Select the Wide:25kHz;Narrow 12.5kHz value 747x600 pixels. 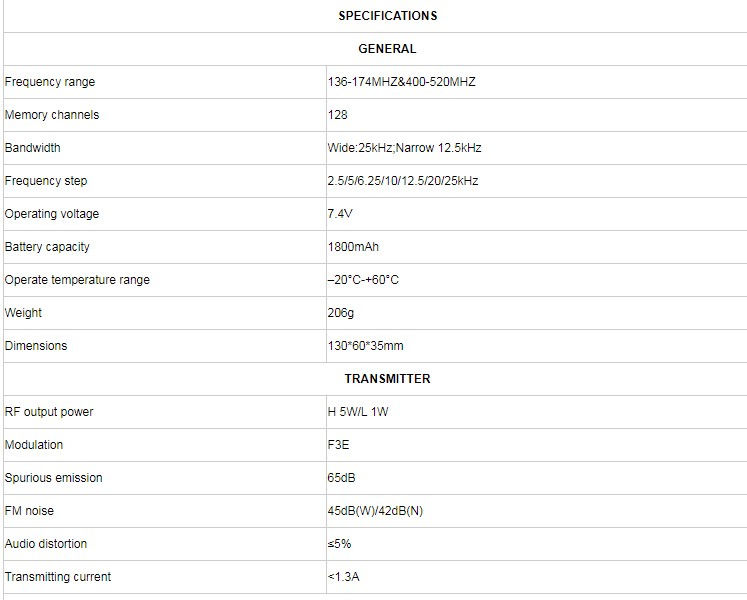(x=404, y=148)
